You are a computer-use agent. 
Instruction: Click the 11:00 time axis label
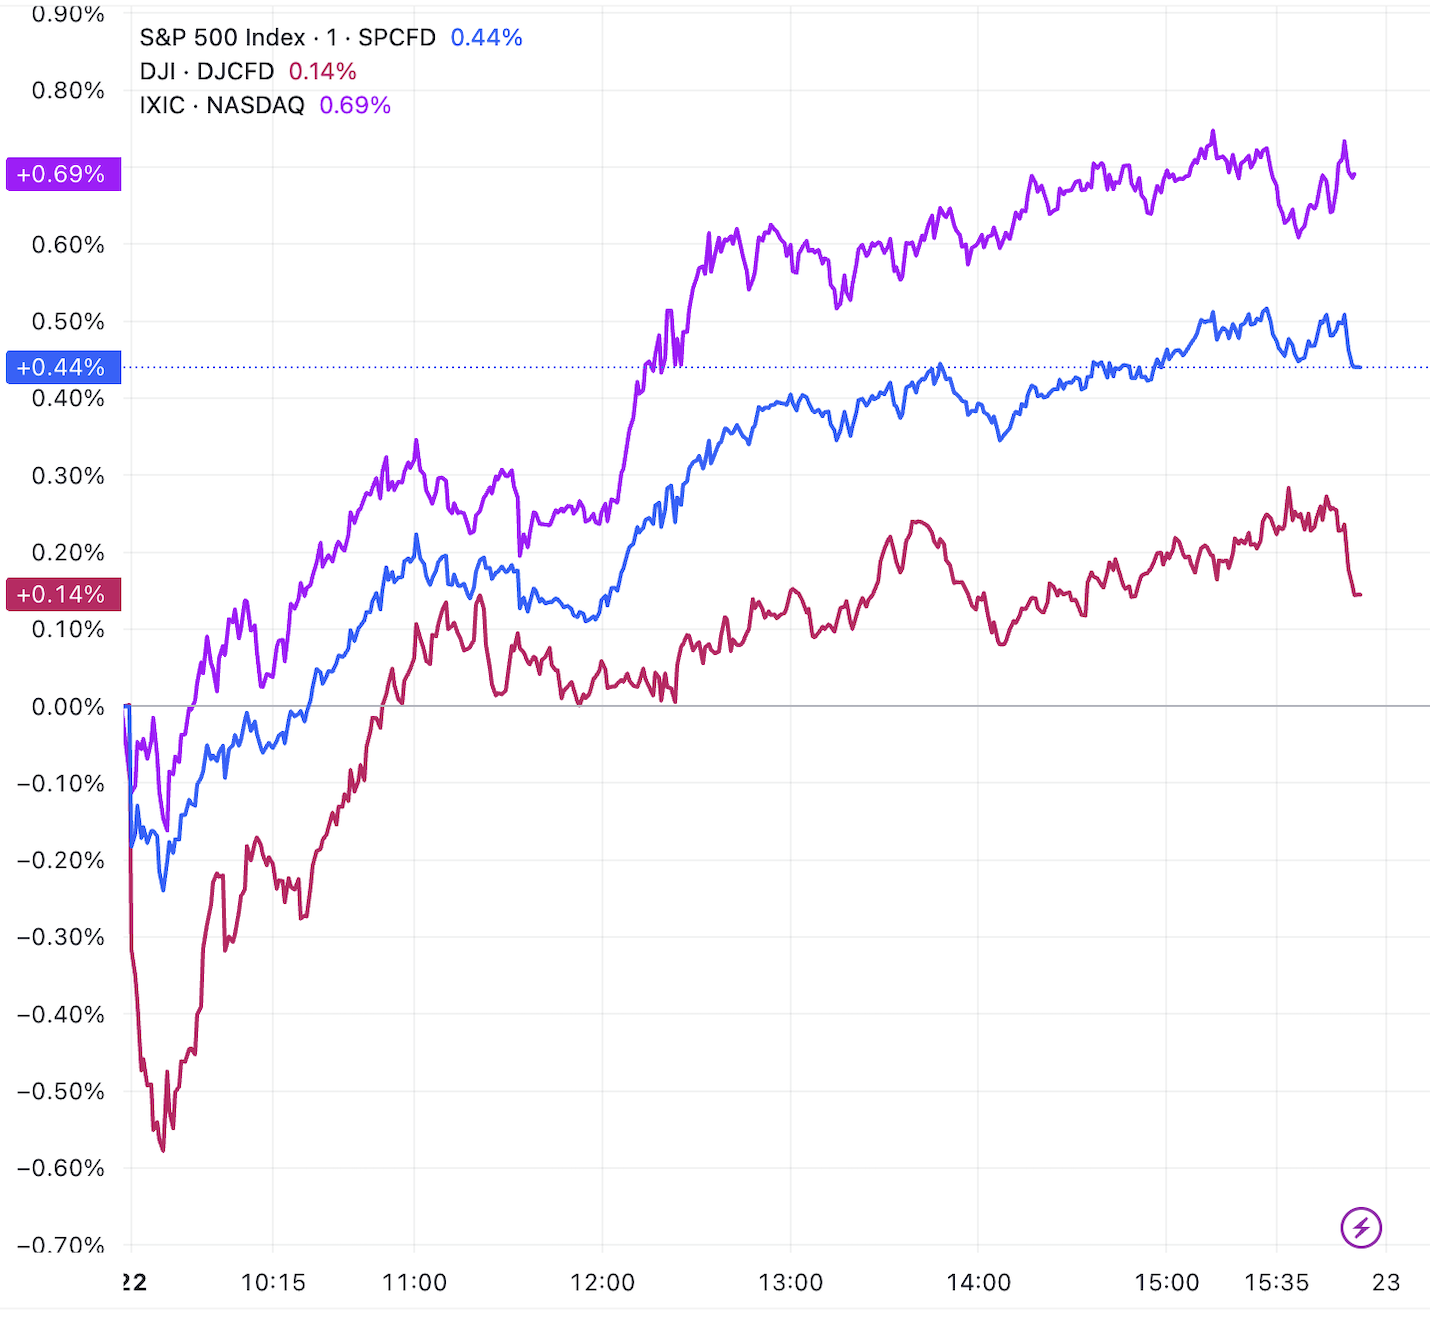414,1283
